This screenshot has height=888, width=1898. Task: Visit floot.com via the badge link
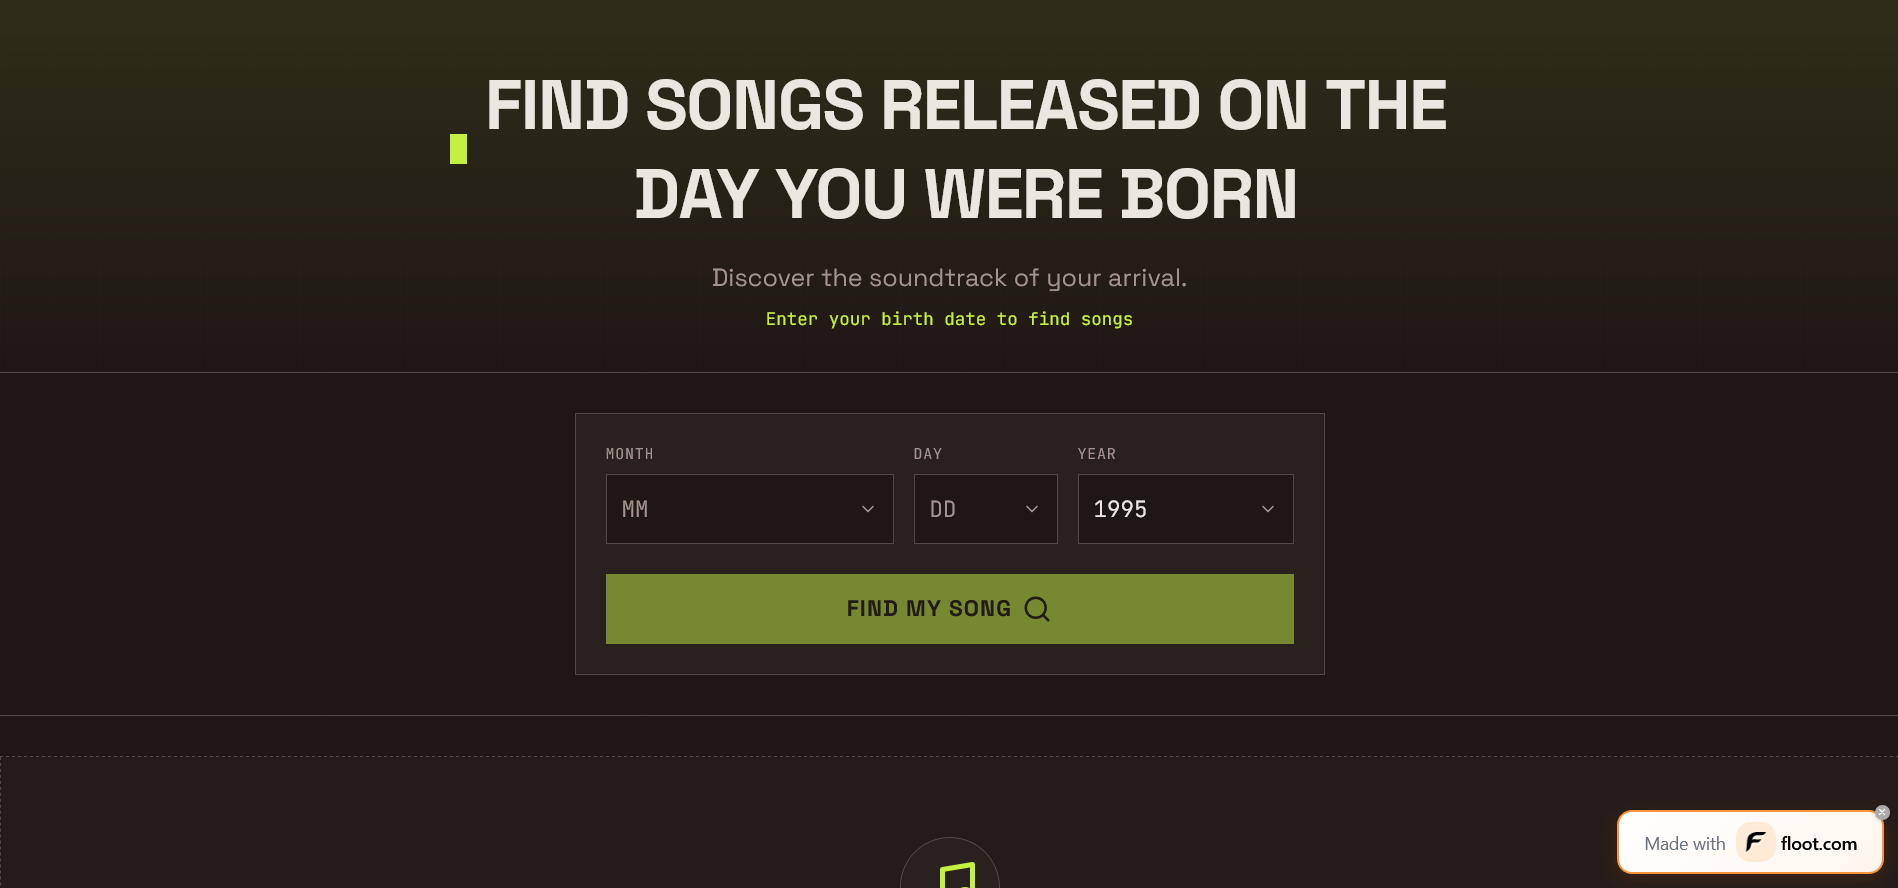1819,843
